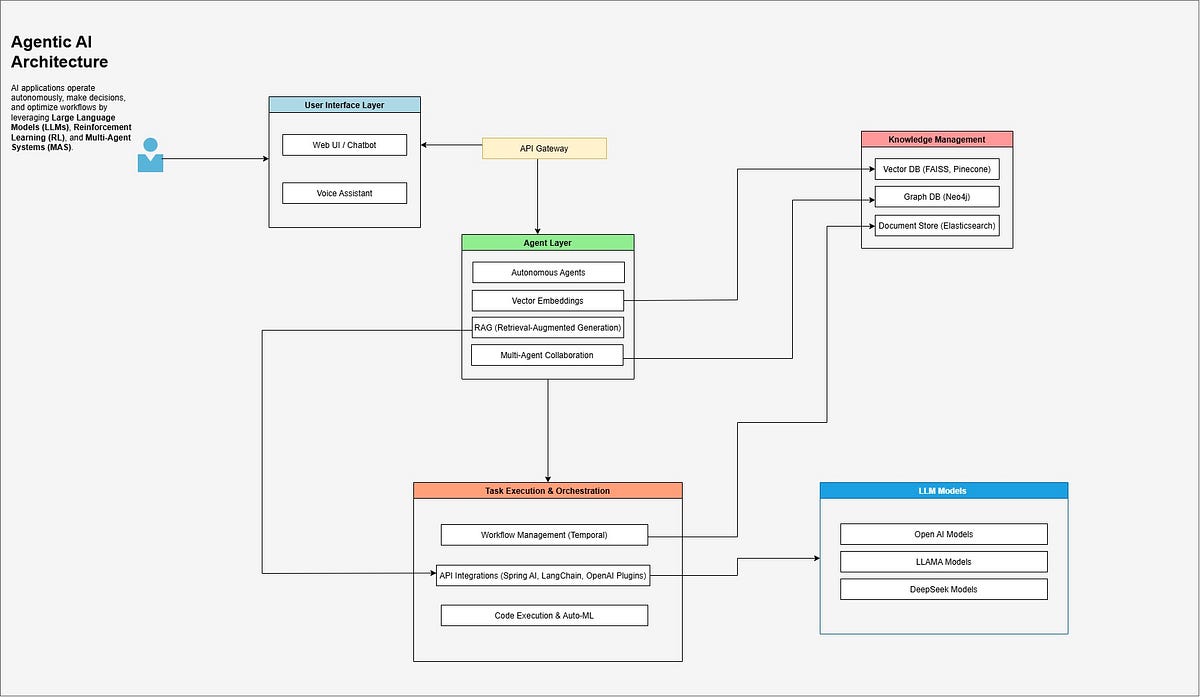The width and height of the screenshot is (1200, 697).
Task: Expand the LLM Models group
Action: pyautogui.click(x=943, y=490)
